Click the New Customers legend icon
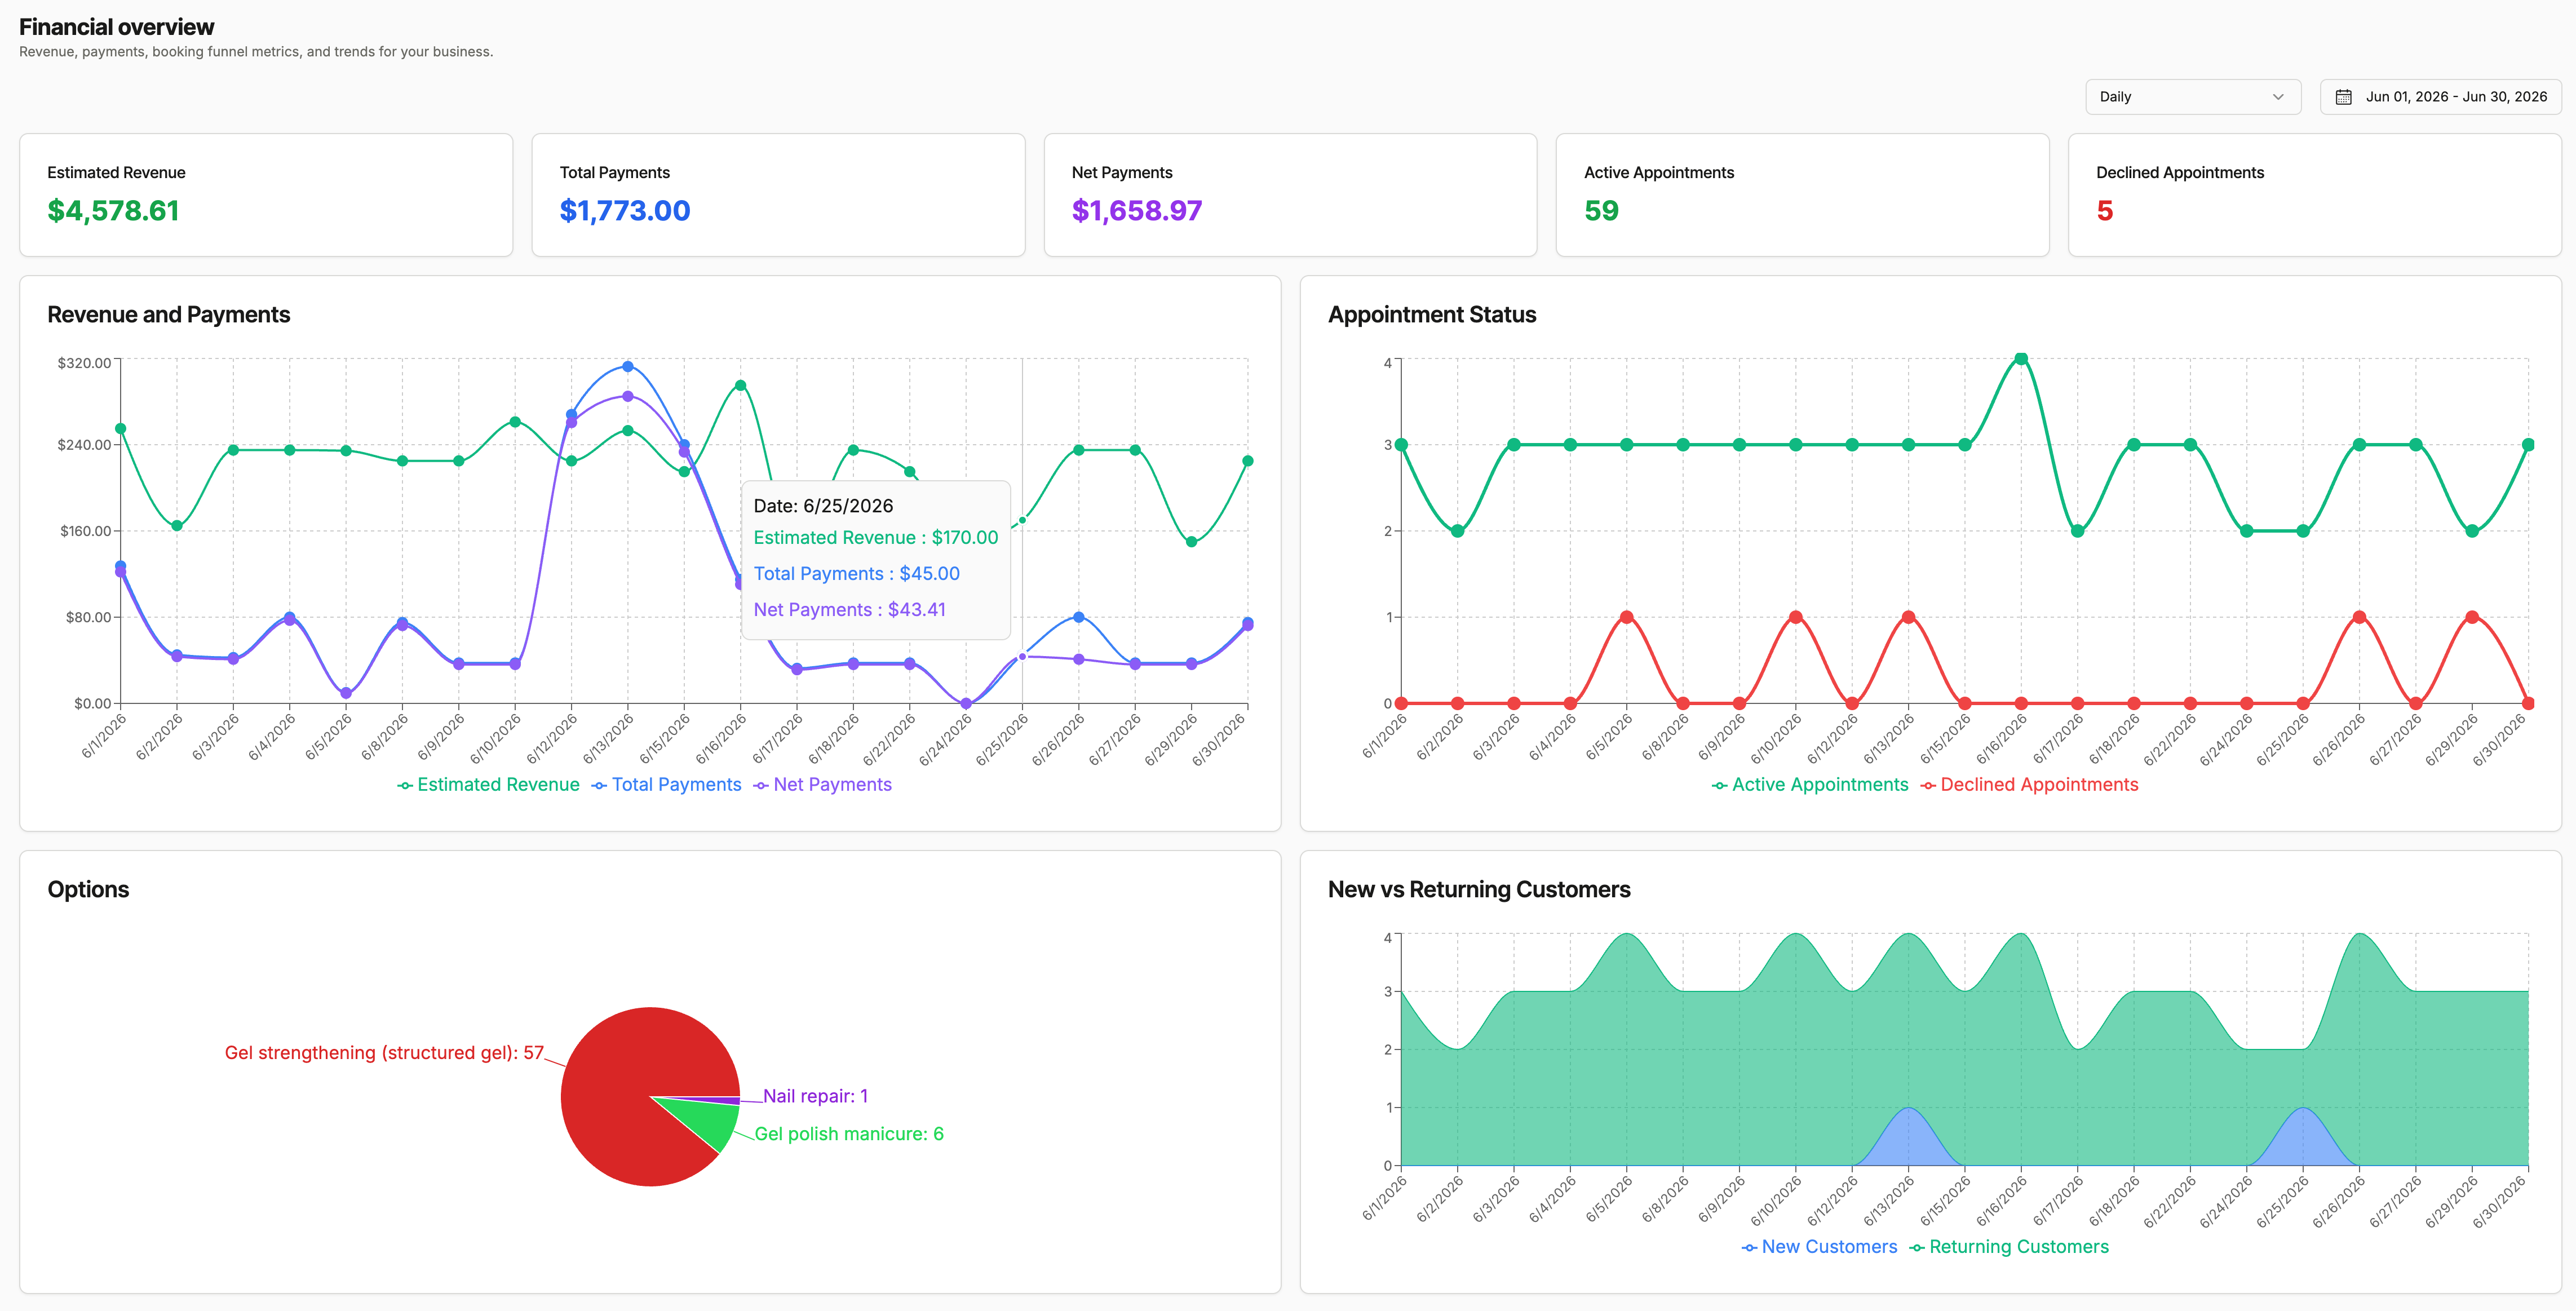The height and width of the screenshot is (1311, 2576). point(1749,1248)
